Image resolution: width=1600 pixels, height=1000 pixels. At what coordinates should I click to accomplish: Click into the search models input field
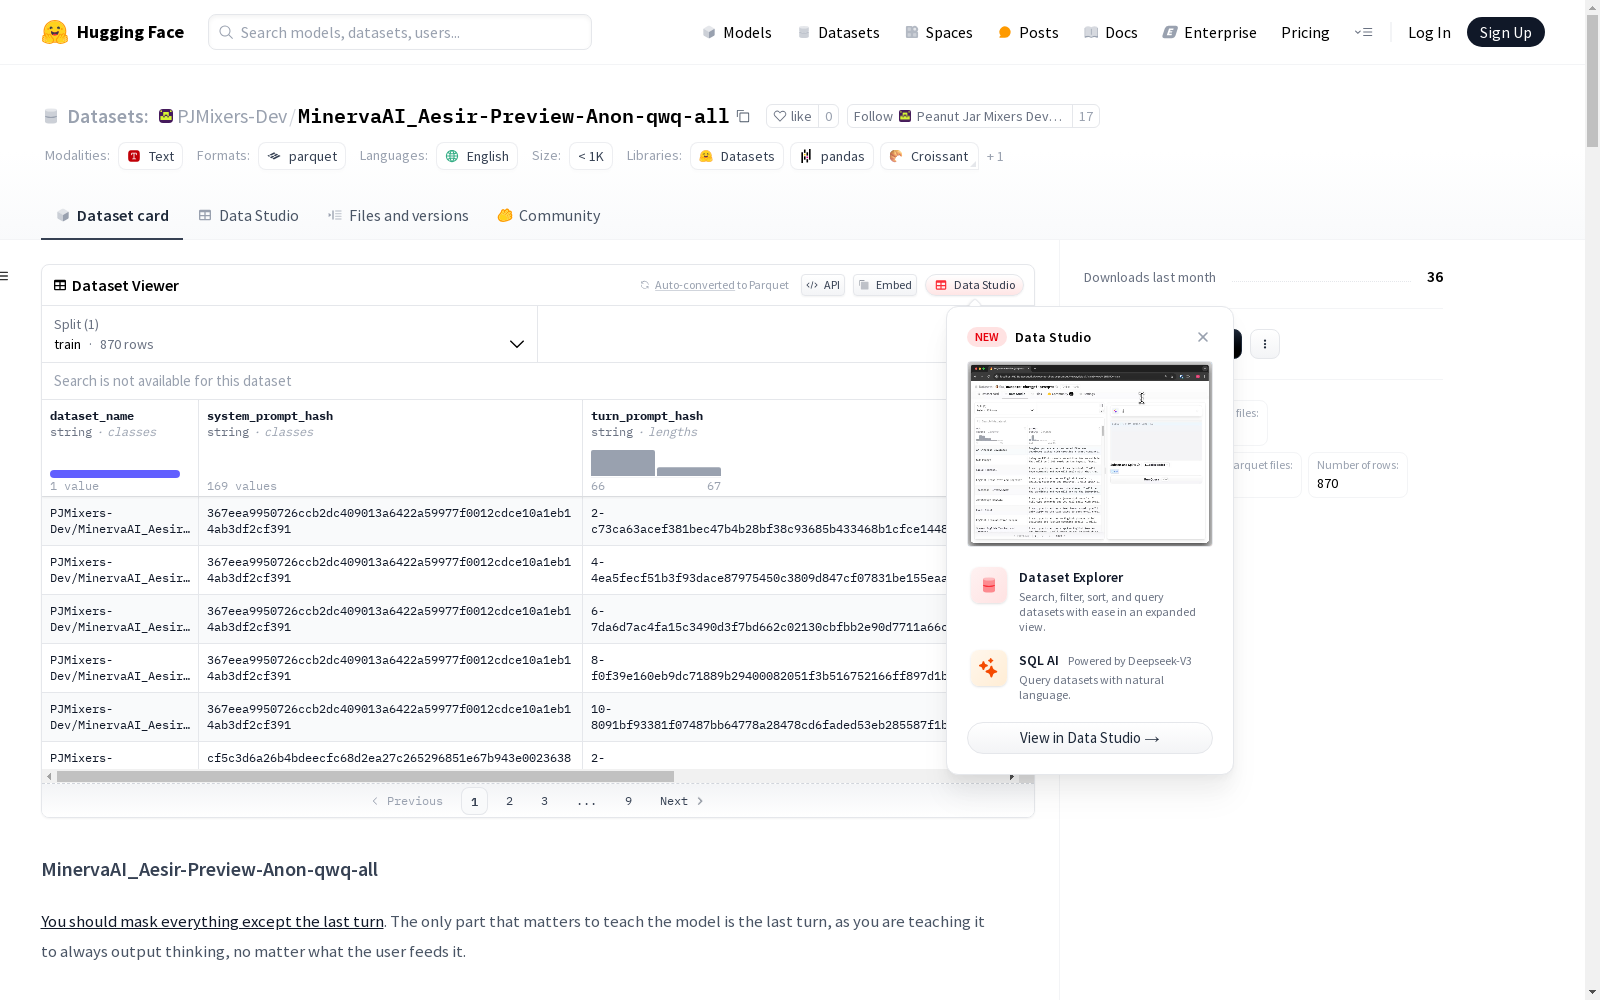(x=400, y=32)
